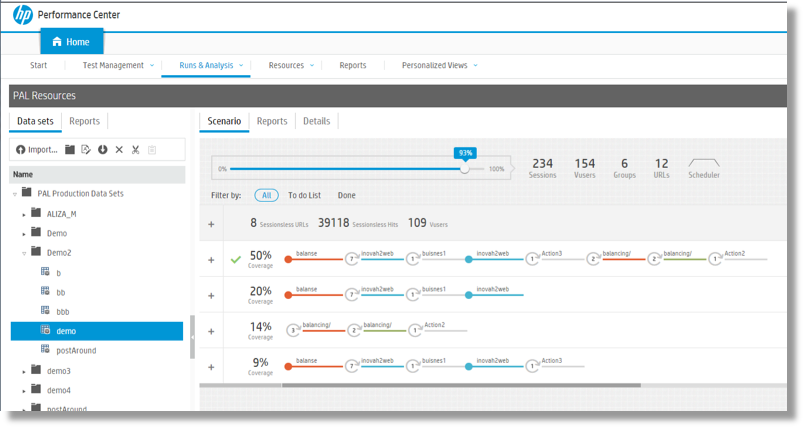Collapse the Demo2 folder arrow

pyautogui.click(x=24, y=253)
